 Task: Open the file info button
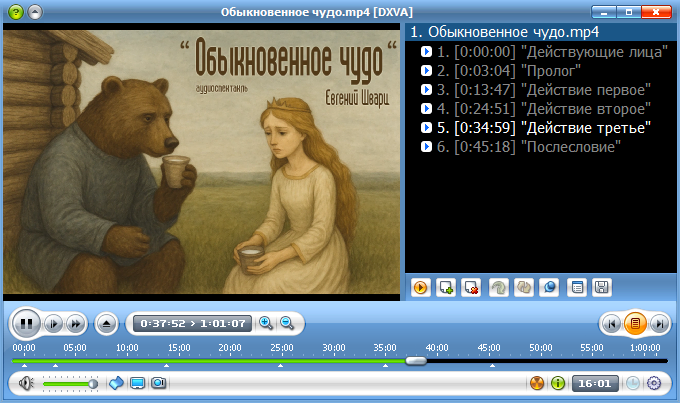(x=558, y=383)
